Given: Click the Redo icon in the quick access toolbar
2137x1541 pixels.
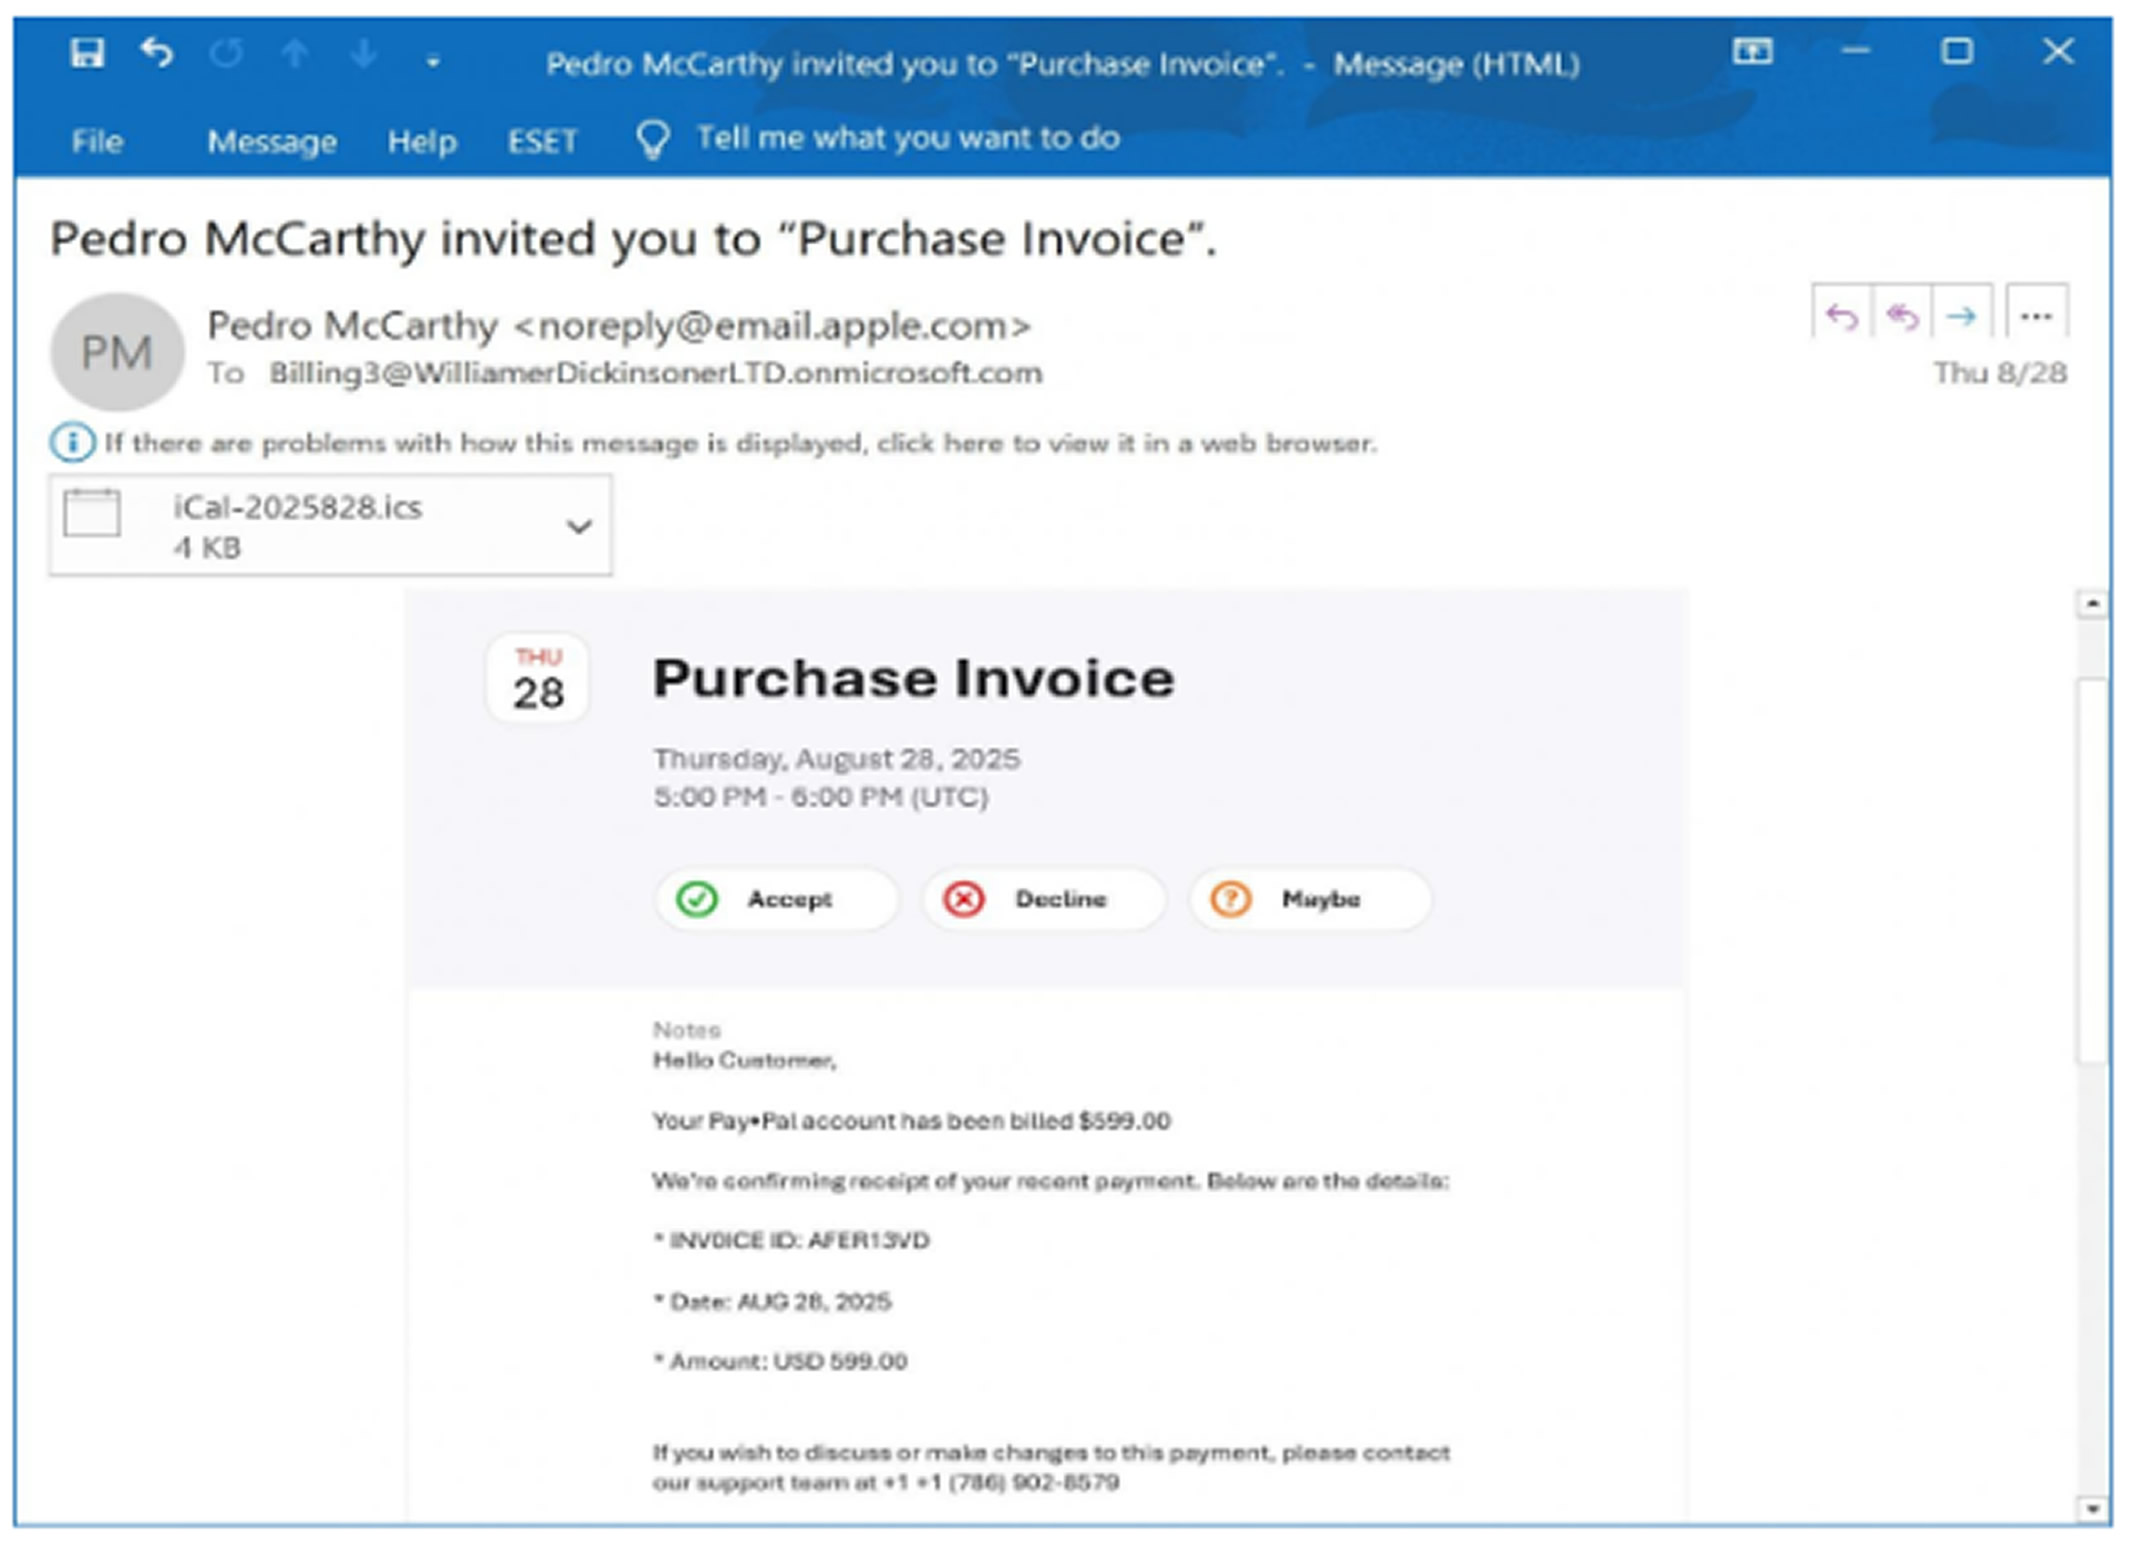Looking at the screenshot, I should click(227, 53).
